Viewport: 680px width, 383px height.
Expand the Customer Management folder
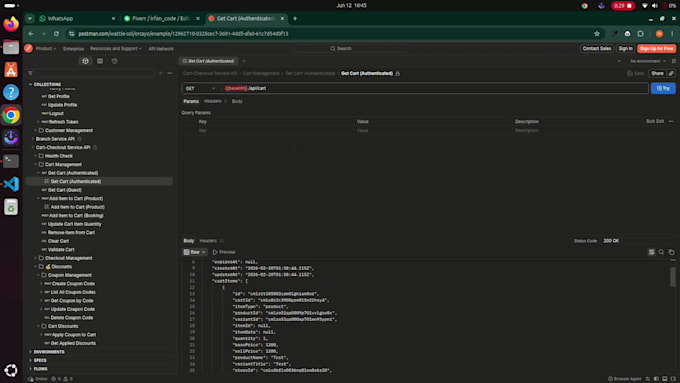pos(36,130)
